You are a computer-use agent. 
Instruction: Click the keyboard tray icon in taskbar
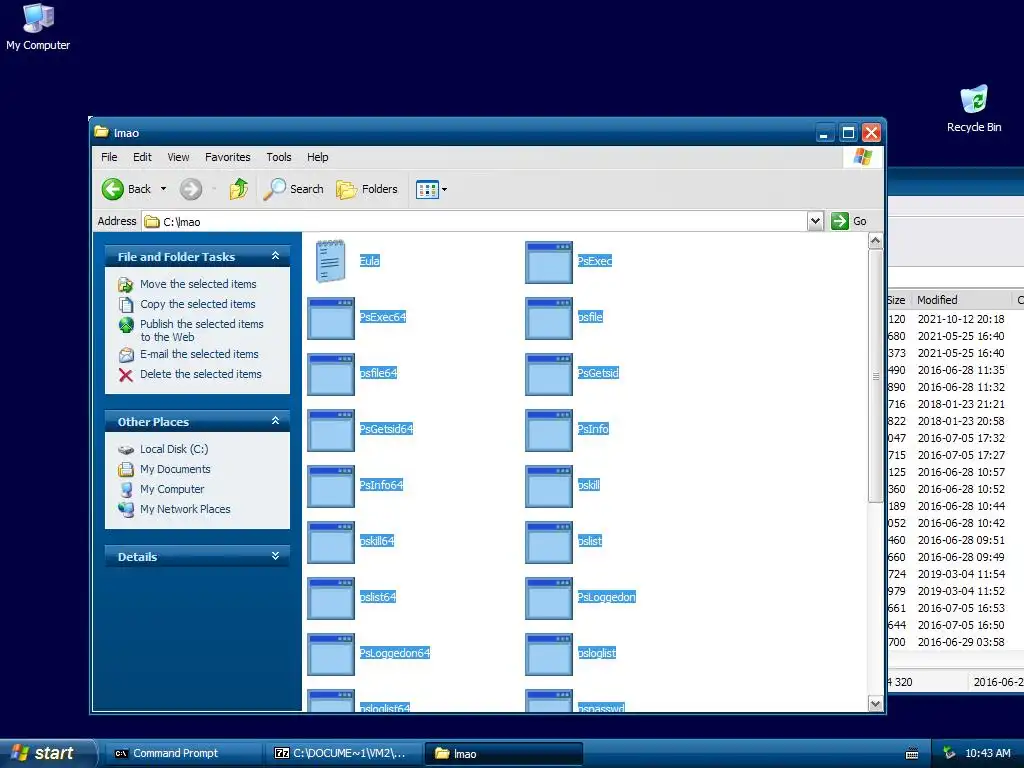[x=912, y=754]
